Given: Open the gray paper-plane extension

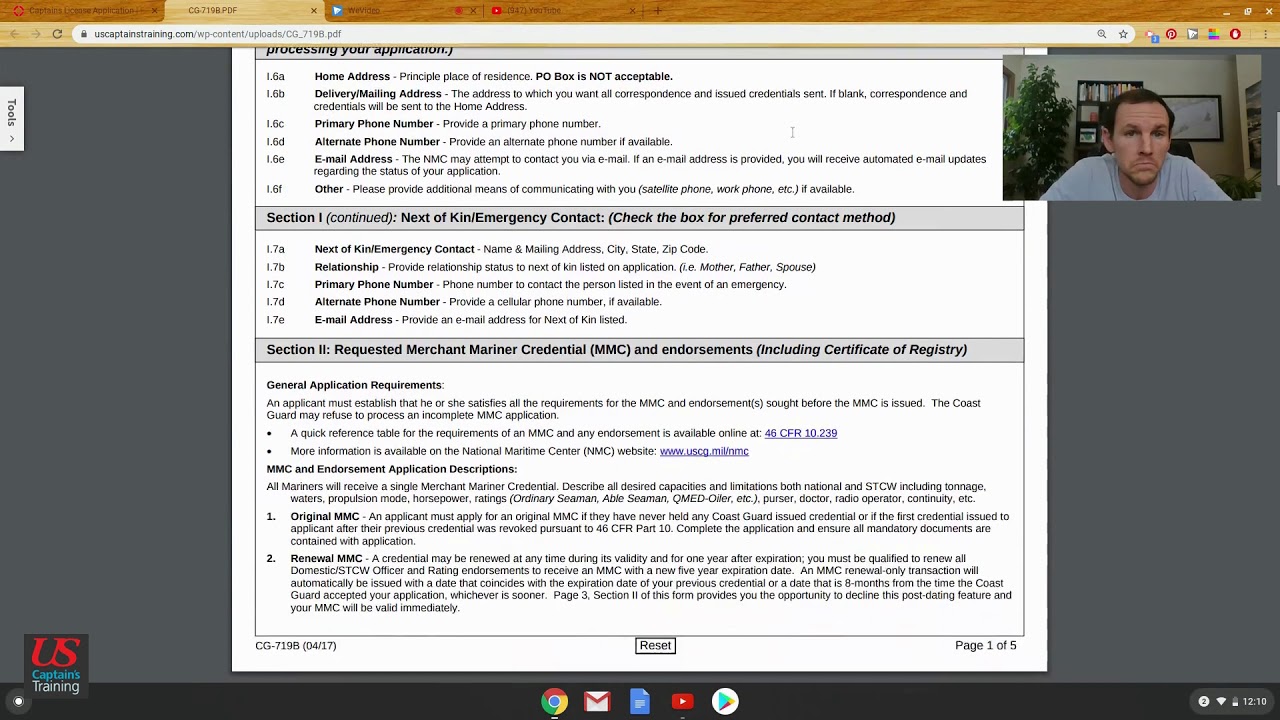Looking at the screenshot, I should click(x=1192, y=34).
